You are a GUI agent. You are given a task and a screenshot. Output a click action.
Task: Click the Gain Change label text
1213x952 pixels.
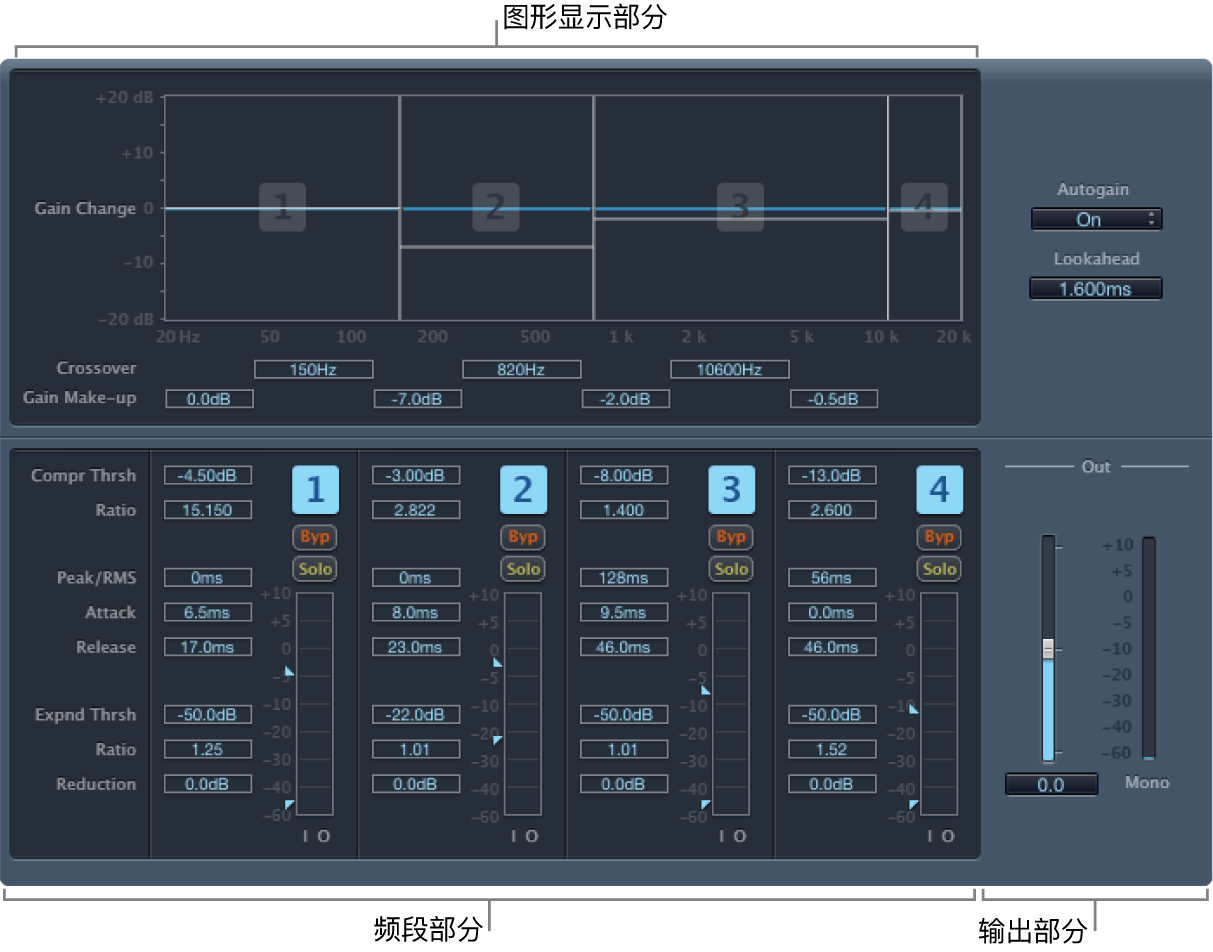pos(85,209)
